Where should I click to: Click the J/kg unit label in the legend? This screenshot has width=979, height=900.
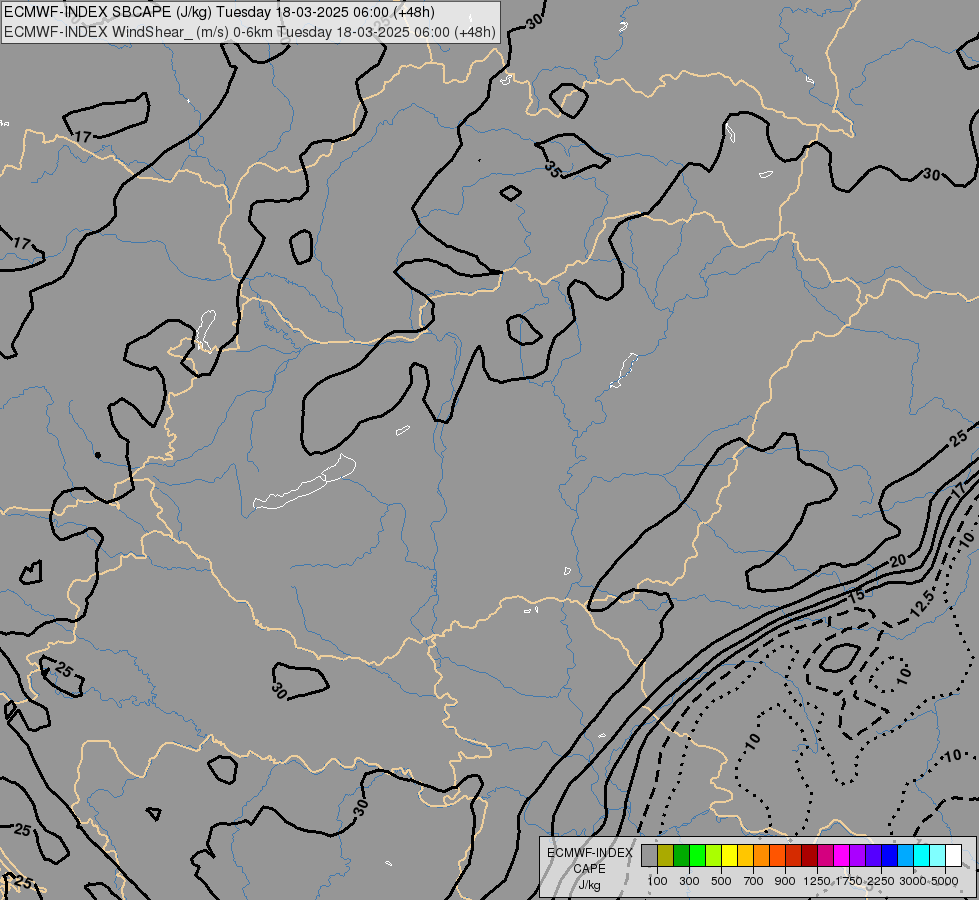(589, 886)
